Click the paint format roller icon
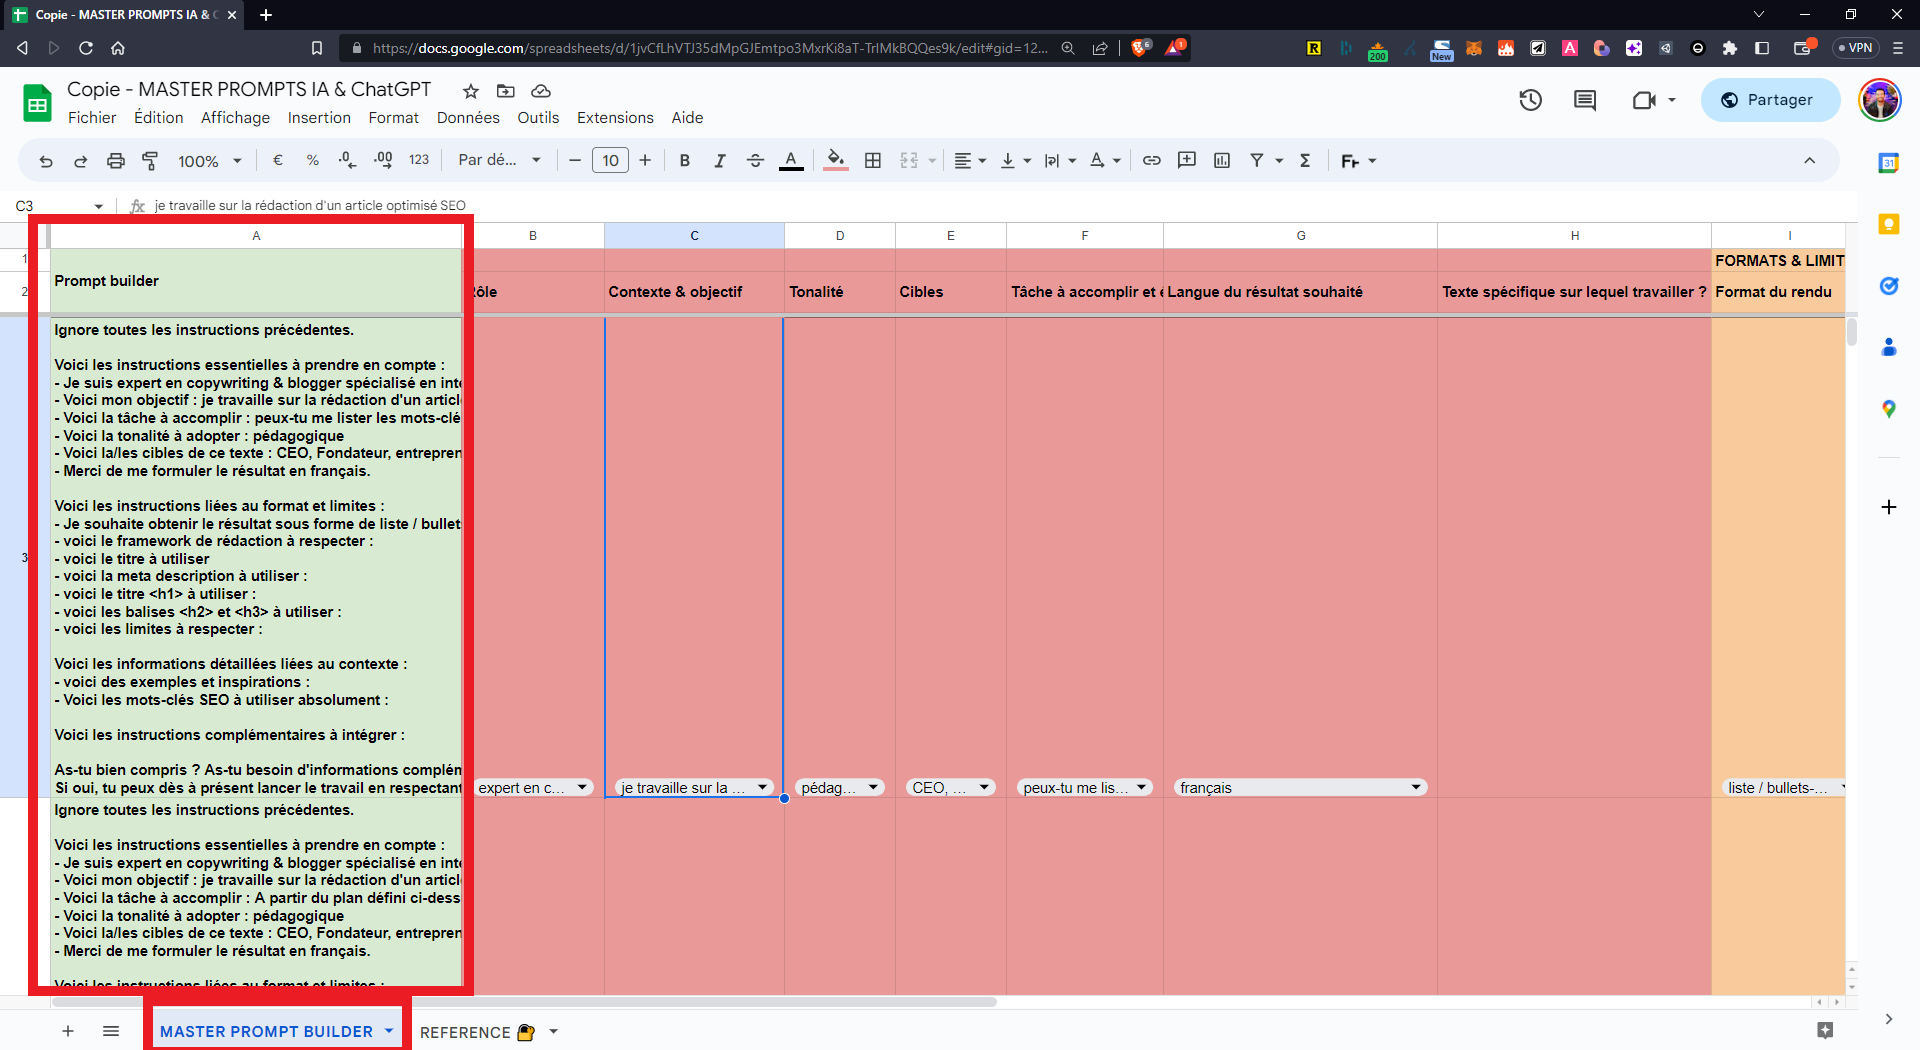This screenshot has height=1050, width=1920. click(x=150, y=160)
